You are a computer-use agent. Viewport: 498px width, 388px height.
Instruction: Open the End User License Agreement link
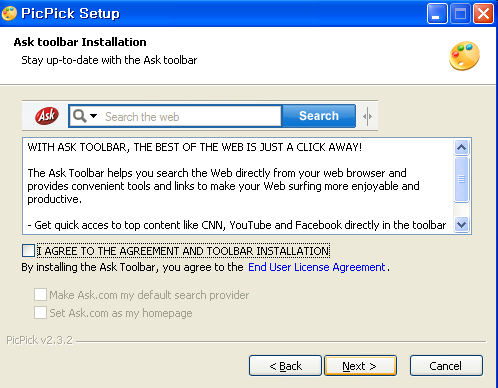coord(317,267)
